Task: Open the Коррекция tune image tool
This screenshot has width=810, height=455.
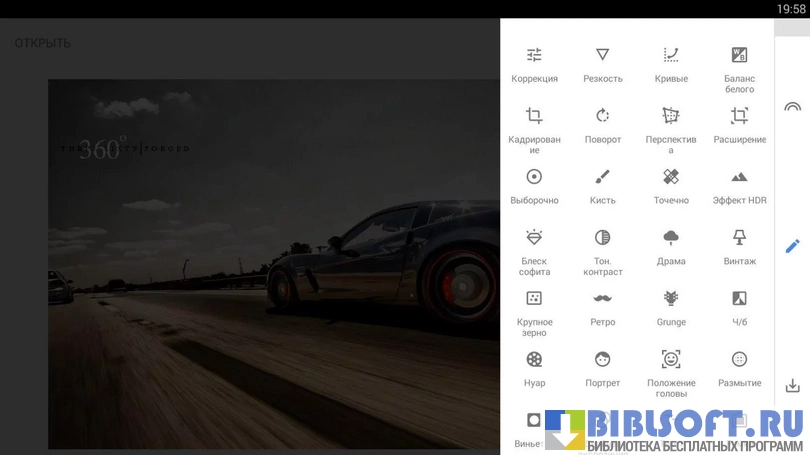Action: (x=534, y=64)
